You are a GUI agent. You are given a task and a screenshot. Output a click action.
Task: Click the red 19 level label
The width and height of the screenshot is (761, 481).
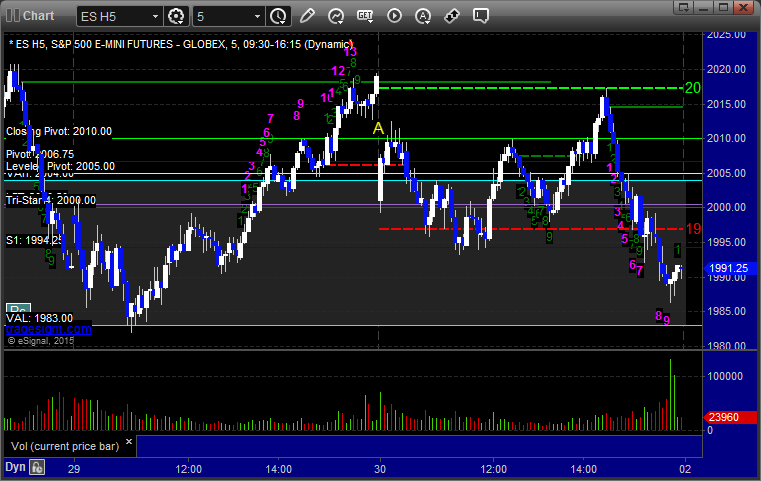[694, 229]
